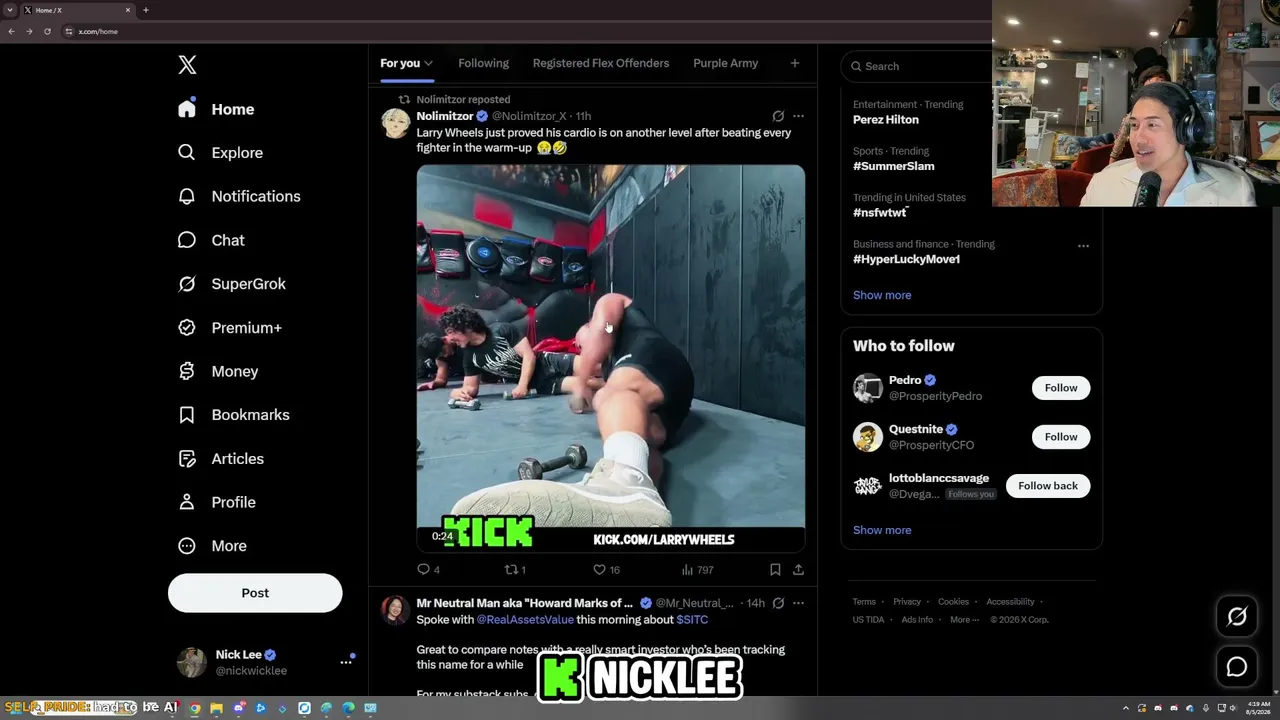Open a new browser tab

(146, 10)
